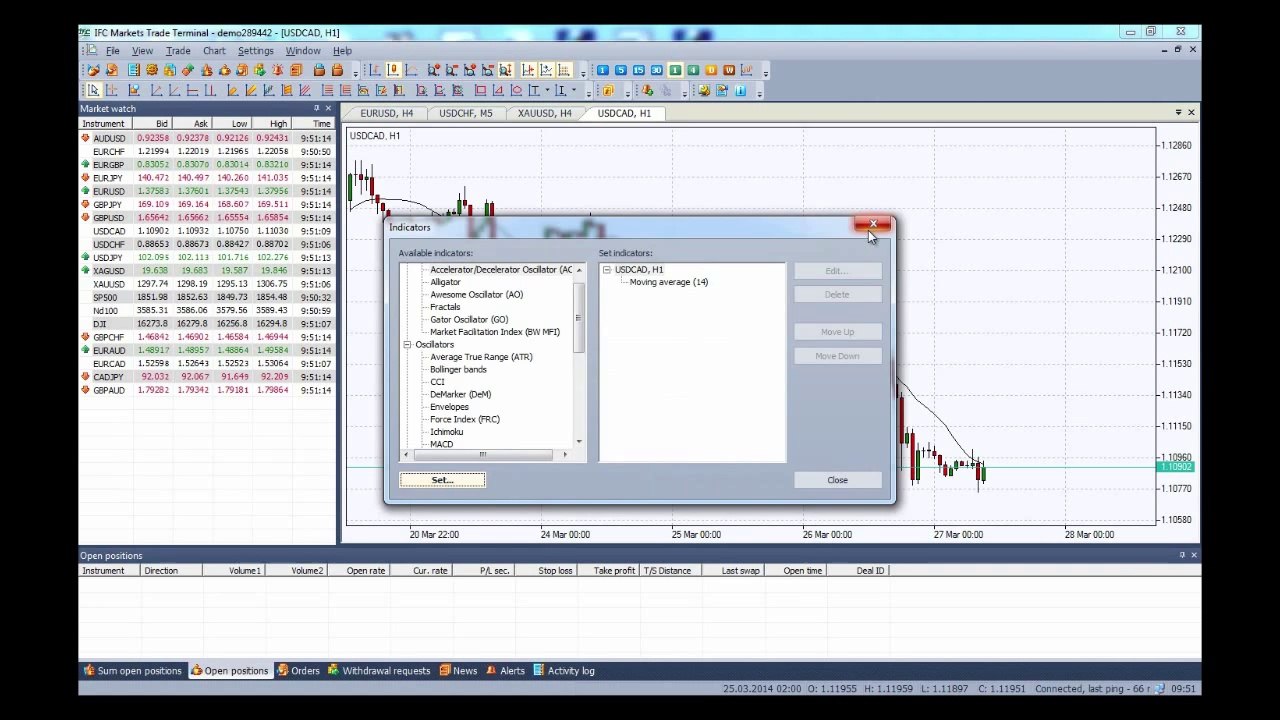Select Ichimoku indicator in the list
The height and width of the screenshot is (720, 1280).
(x=446, y=432)
